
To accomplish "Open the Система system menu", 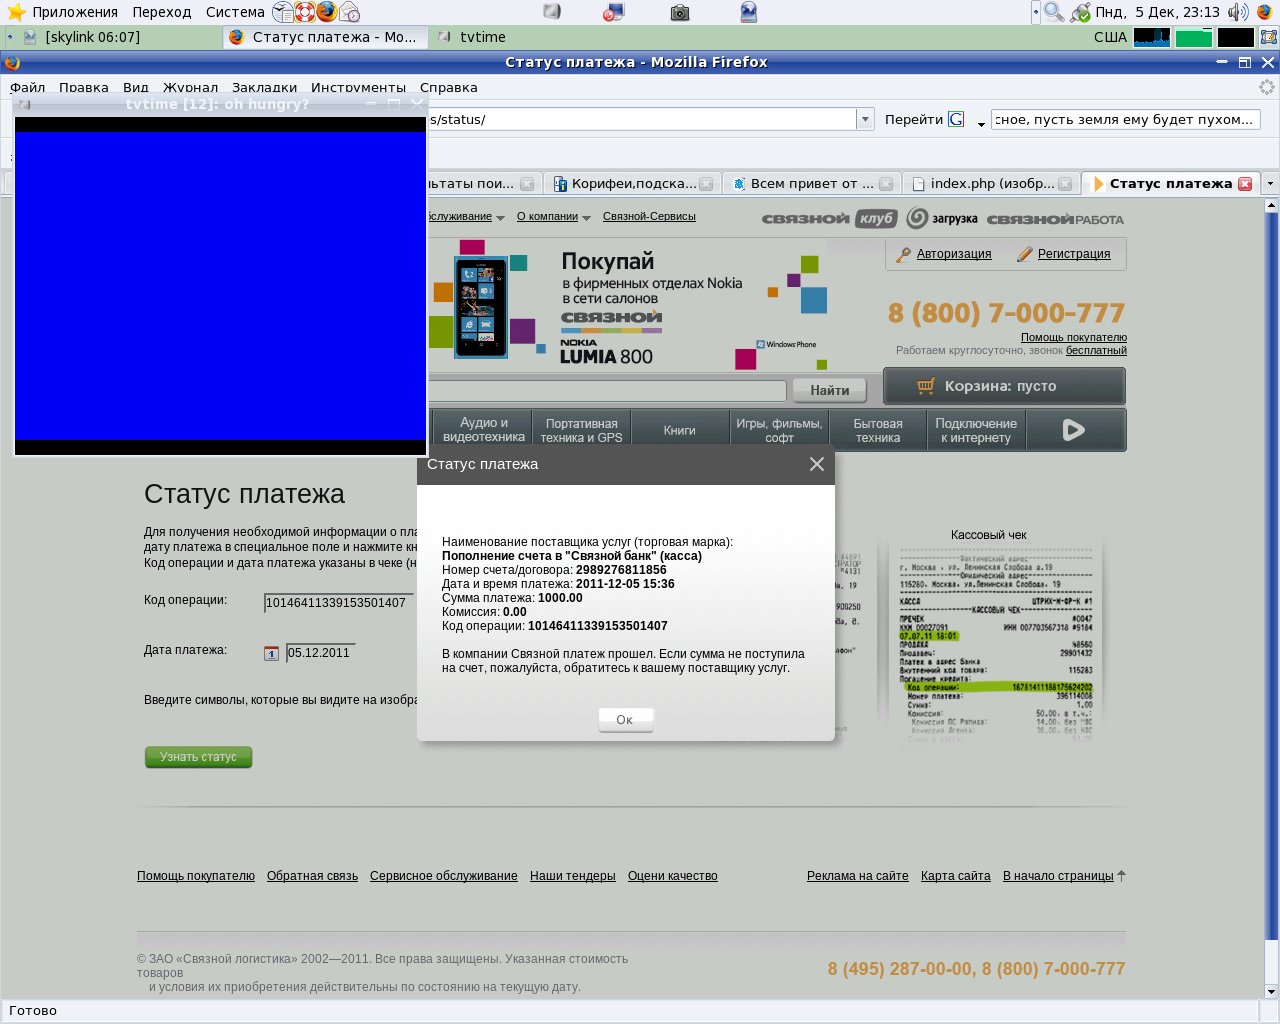I will [x=235, y=12].
